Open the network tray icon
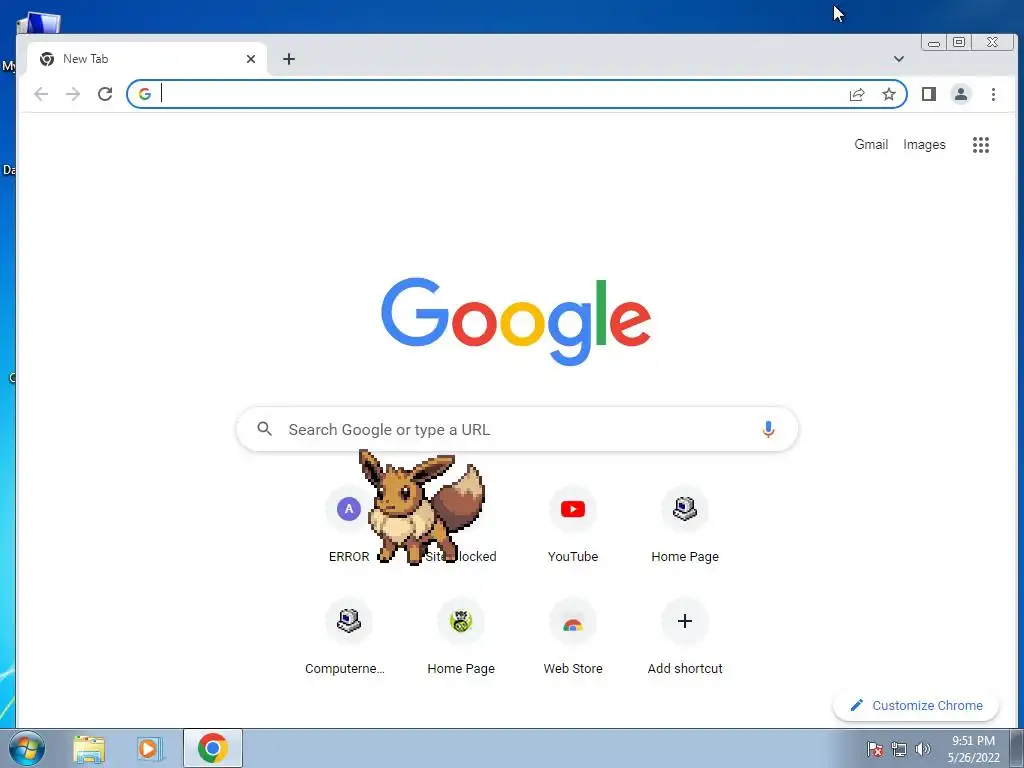This screenshot has width=1024, height=768. pyautogui.click(x=899, y=749)
